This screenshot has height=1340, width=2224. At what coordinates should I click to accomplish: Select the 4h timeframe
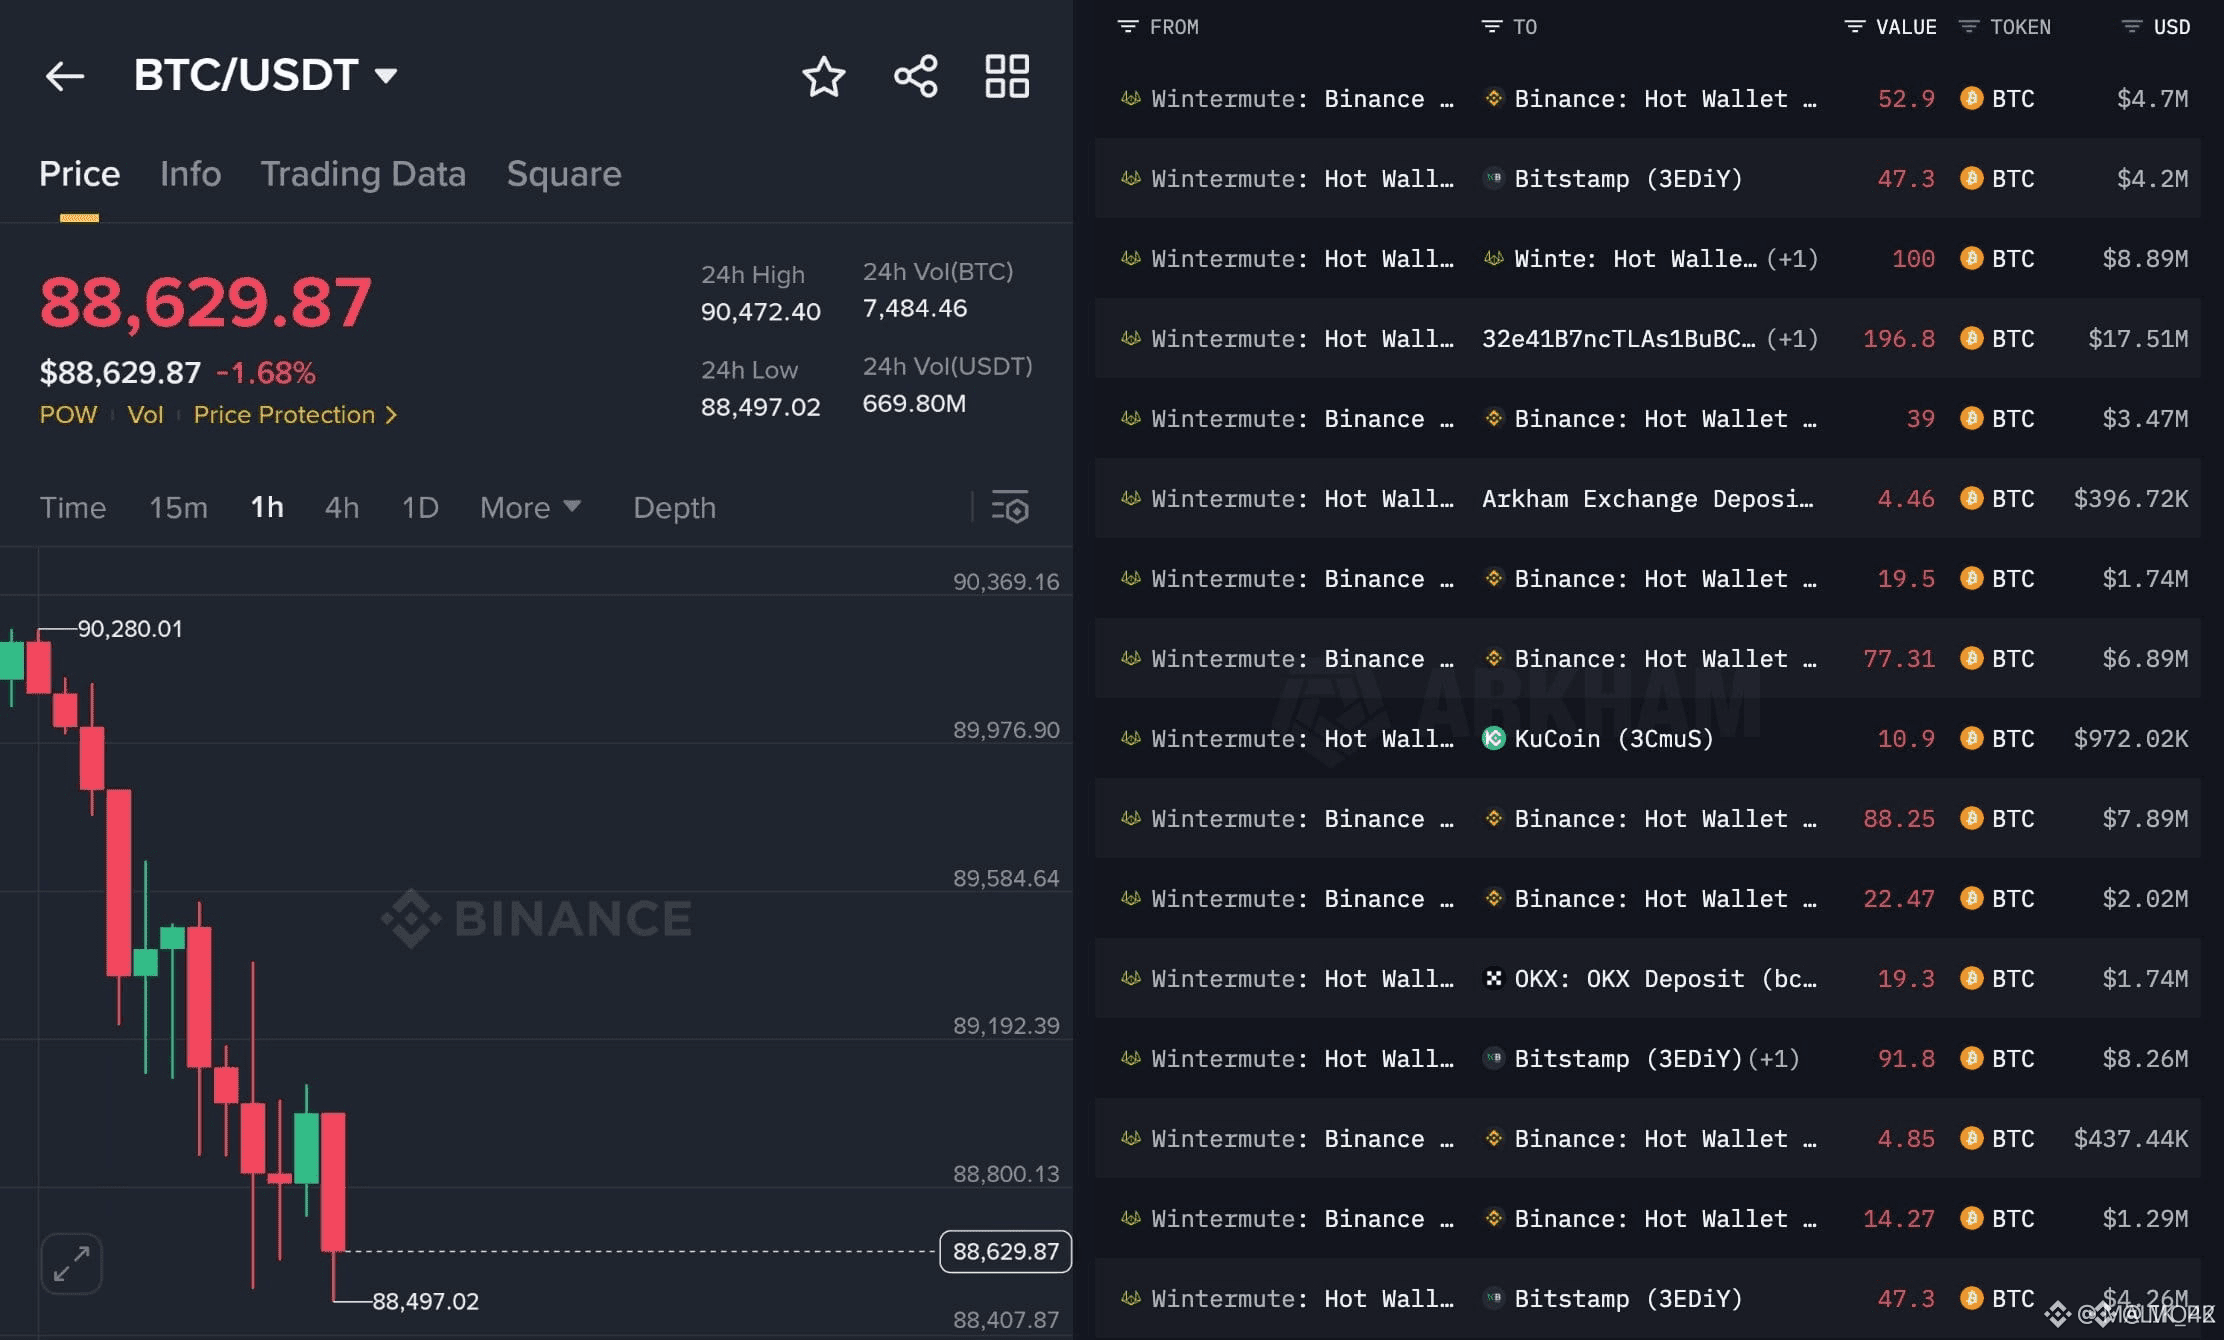[341, 507]
